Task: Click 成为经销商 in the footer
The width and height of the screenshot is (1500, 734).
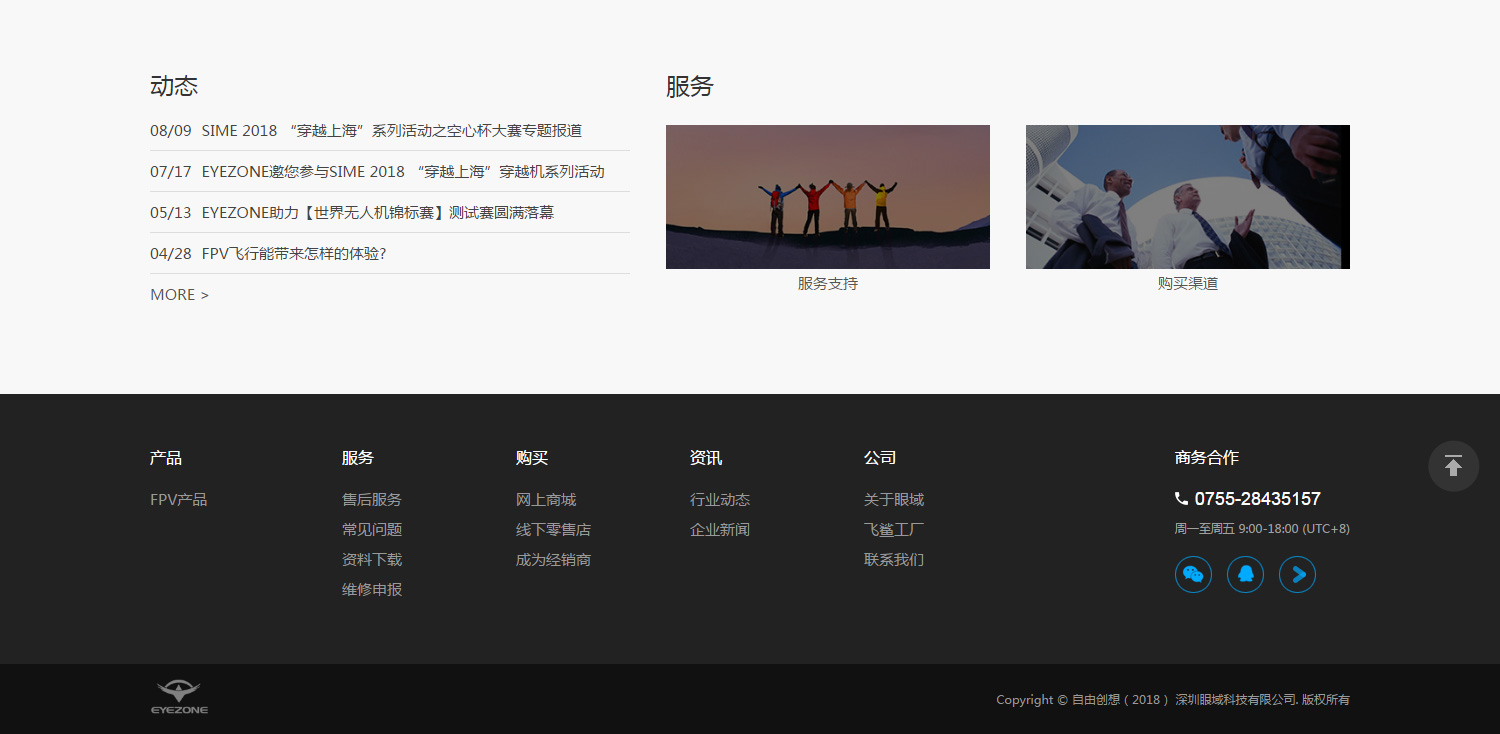Action: [553, 559]
